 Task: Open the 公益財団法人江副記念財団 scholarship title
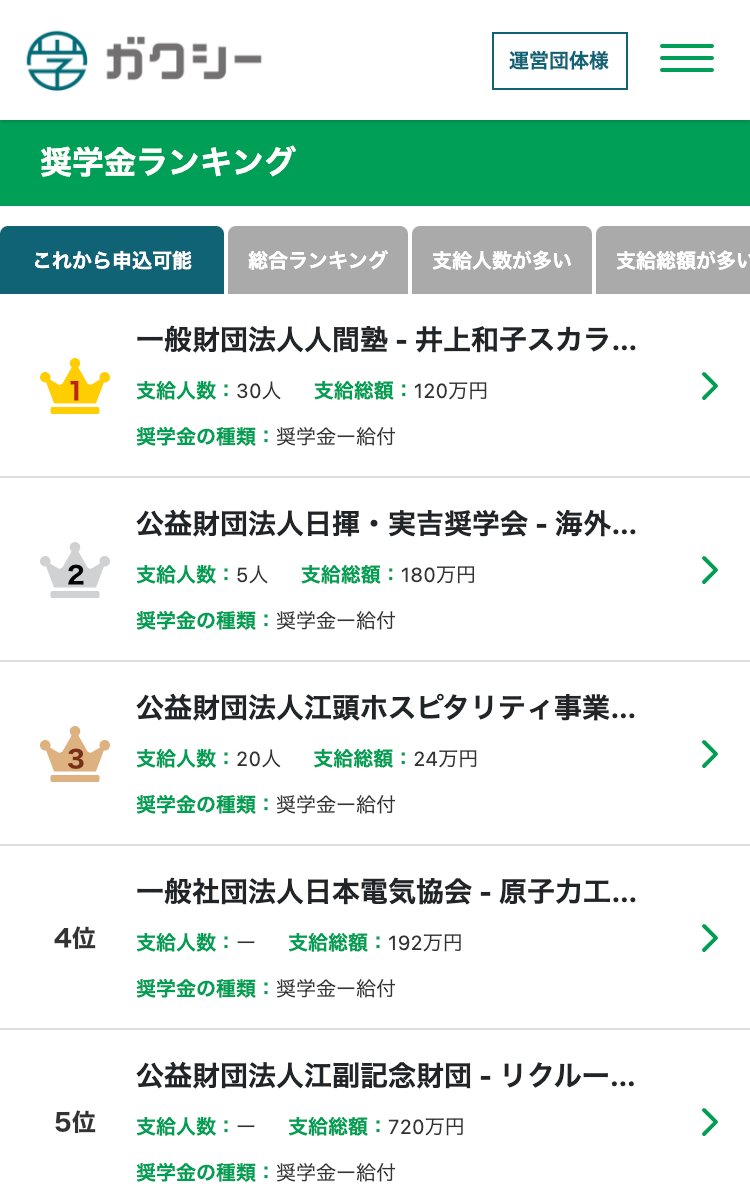(386, 1078)
